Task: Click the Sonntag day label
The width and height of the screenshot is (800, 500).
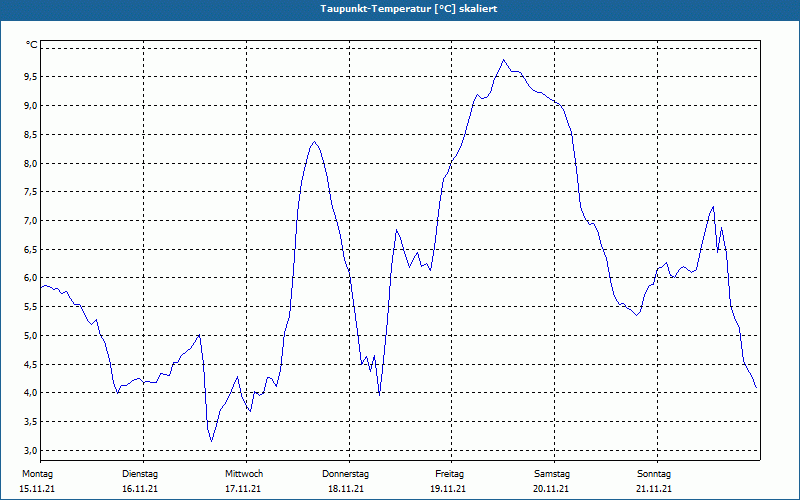Action: [654, 474]
